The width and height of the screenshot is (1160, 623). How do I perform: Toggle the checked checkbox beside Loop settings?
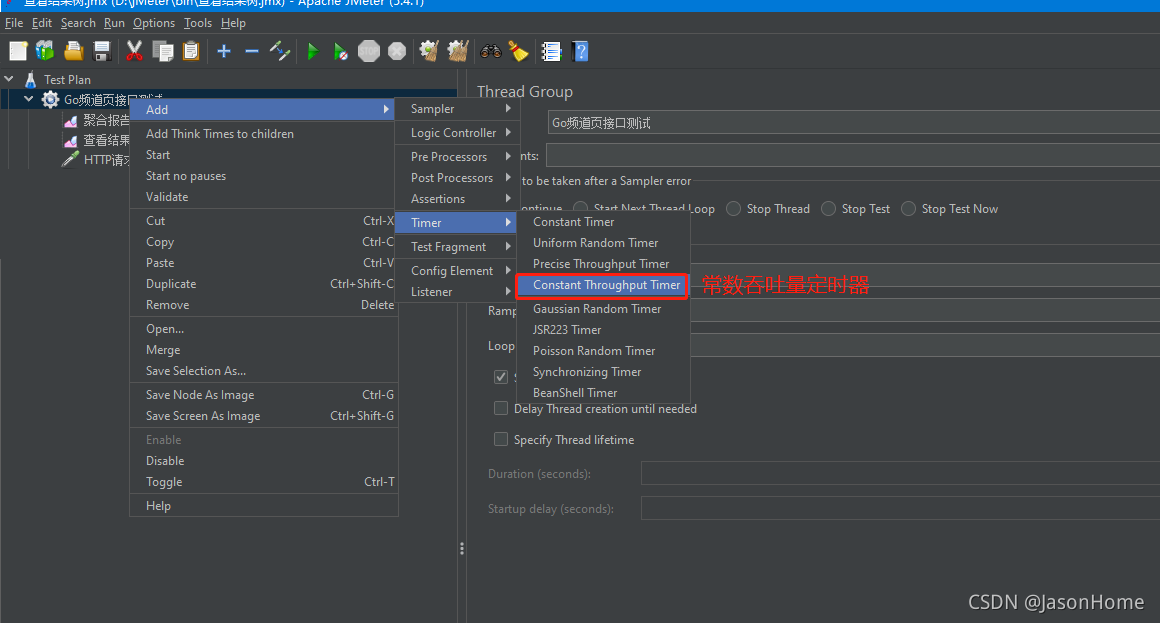tap(501, 377)
